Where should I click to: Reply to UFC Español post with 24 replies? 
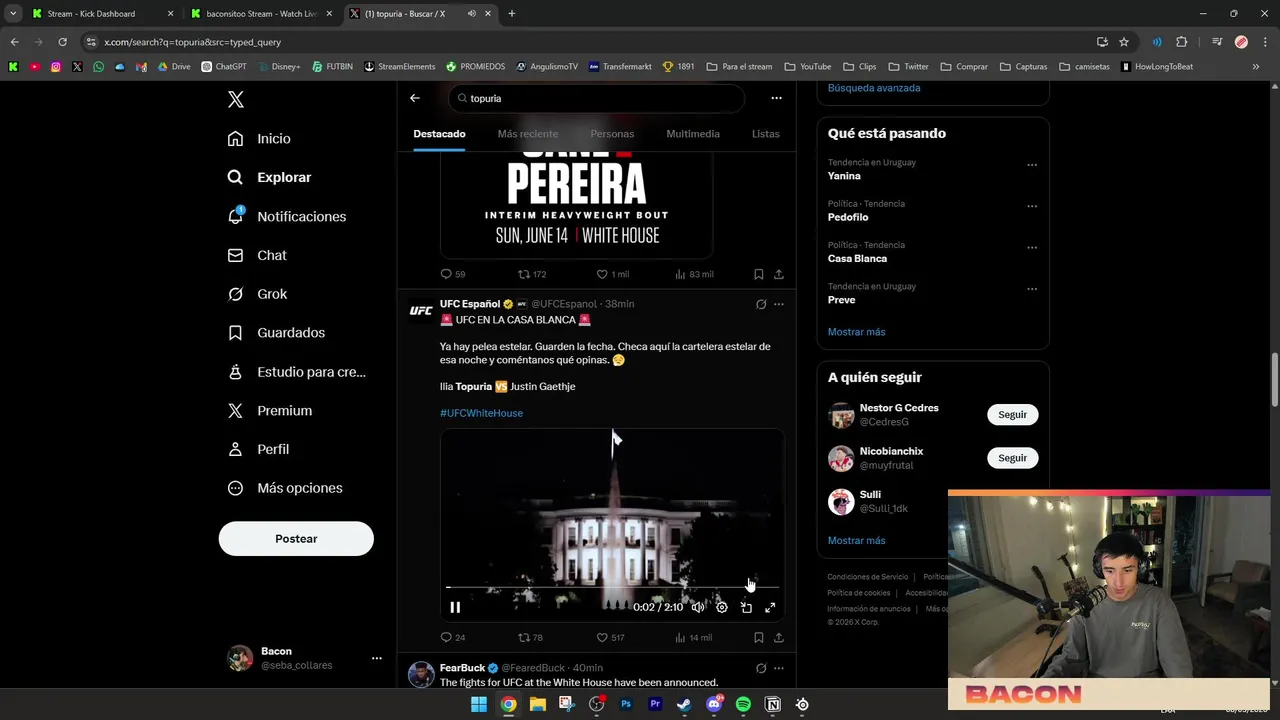pos(453,637)
